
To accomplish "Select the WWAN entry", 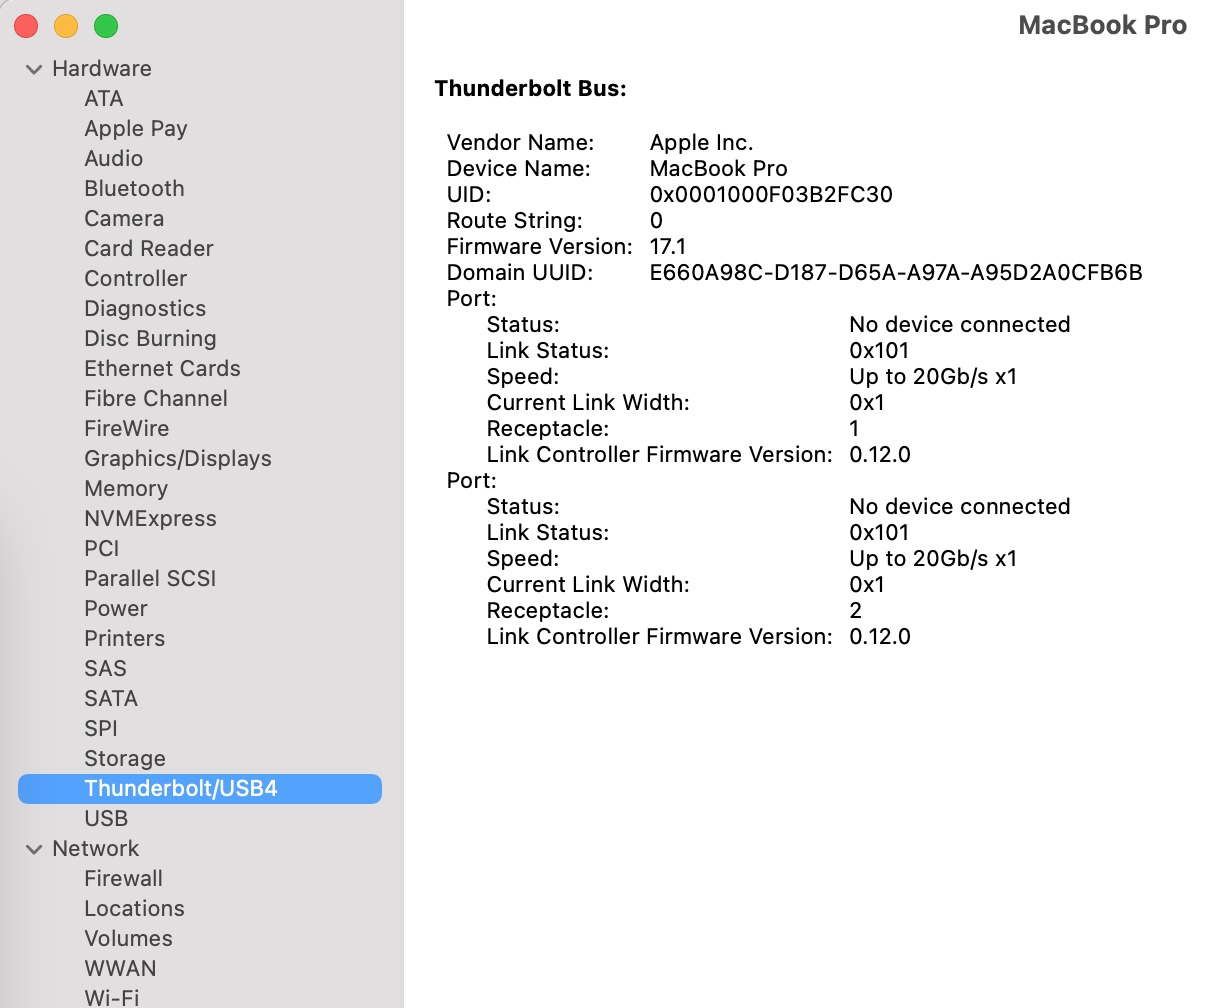I will (x=121, y=969).
